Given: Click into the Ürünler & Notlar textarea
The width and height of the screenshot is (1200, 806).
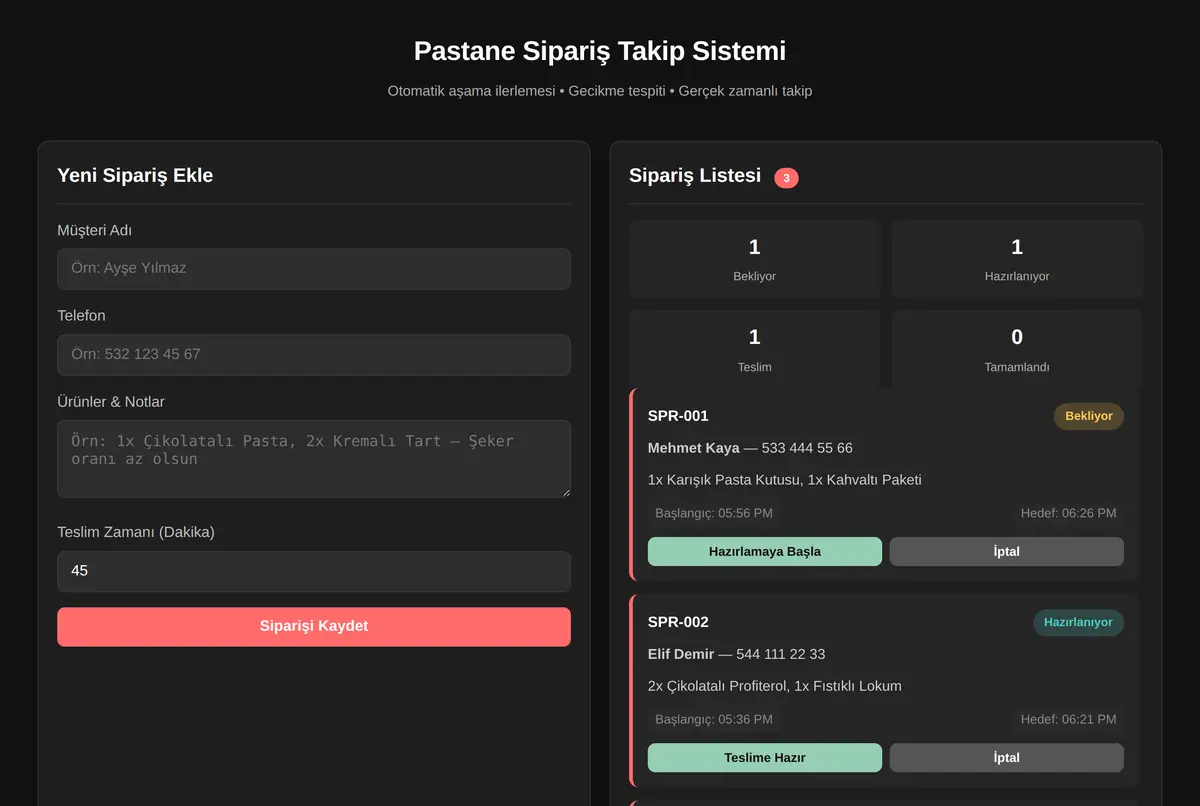Looking at the screenshot, I should tap(314, 459).
